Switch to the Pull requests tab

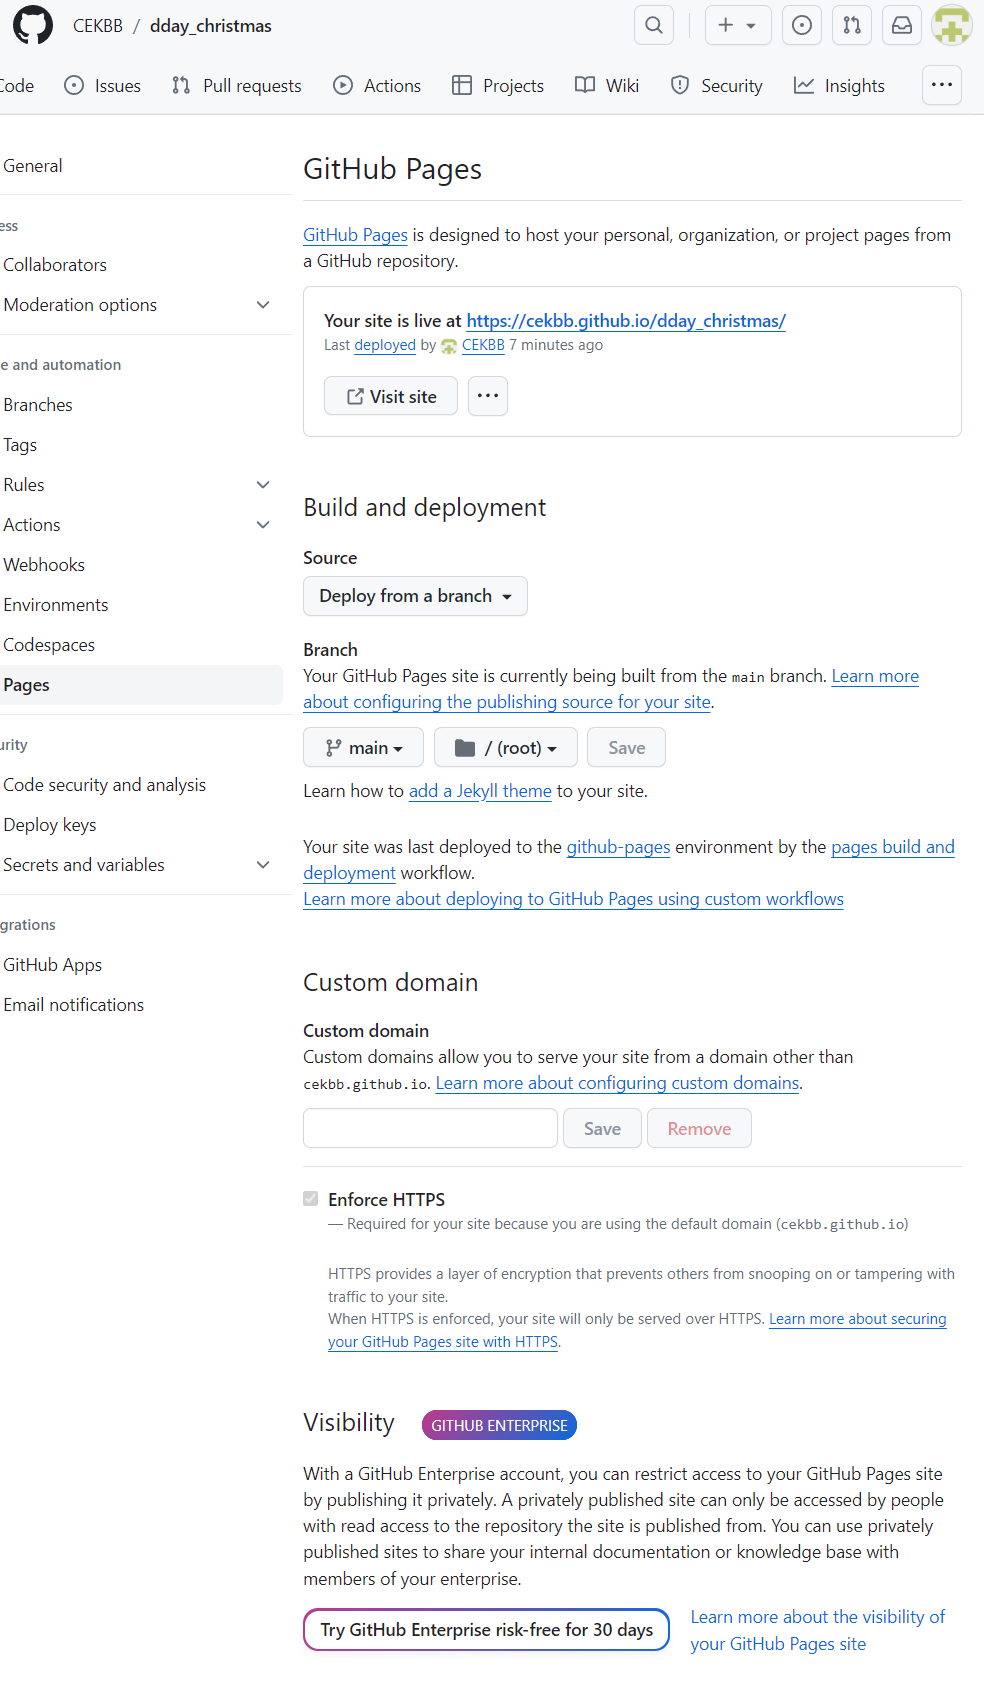click(x=236, y=86)
